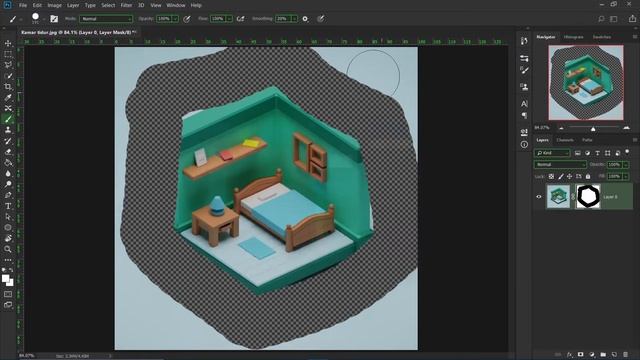Toggle pixel layer filter
Screen dimensions: 640x360
pyautogui.click(x=578, y=153)
